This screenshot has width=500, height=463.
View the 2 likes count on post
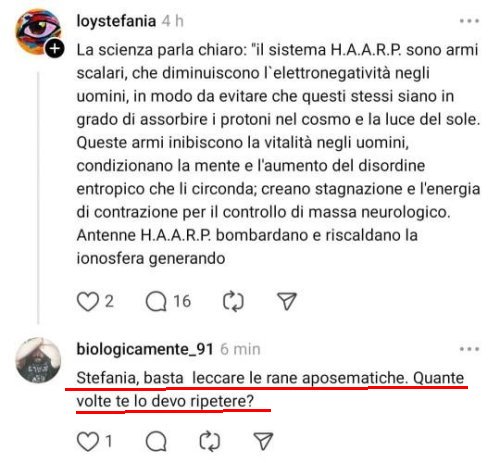109,301
